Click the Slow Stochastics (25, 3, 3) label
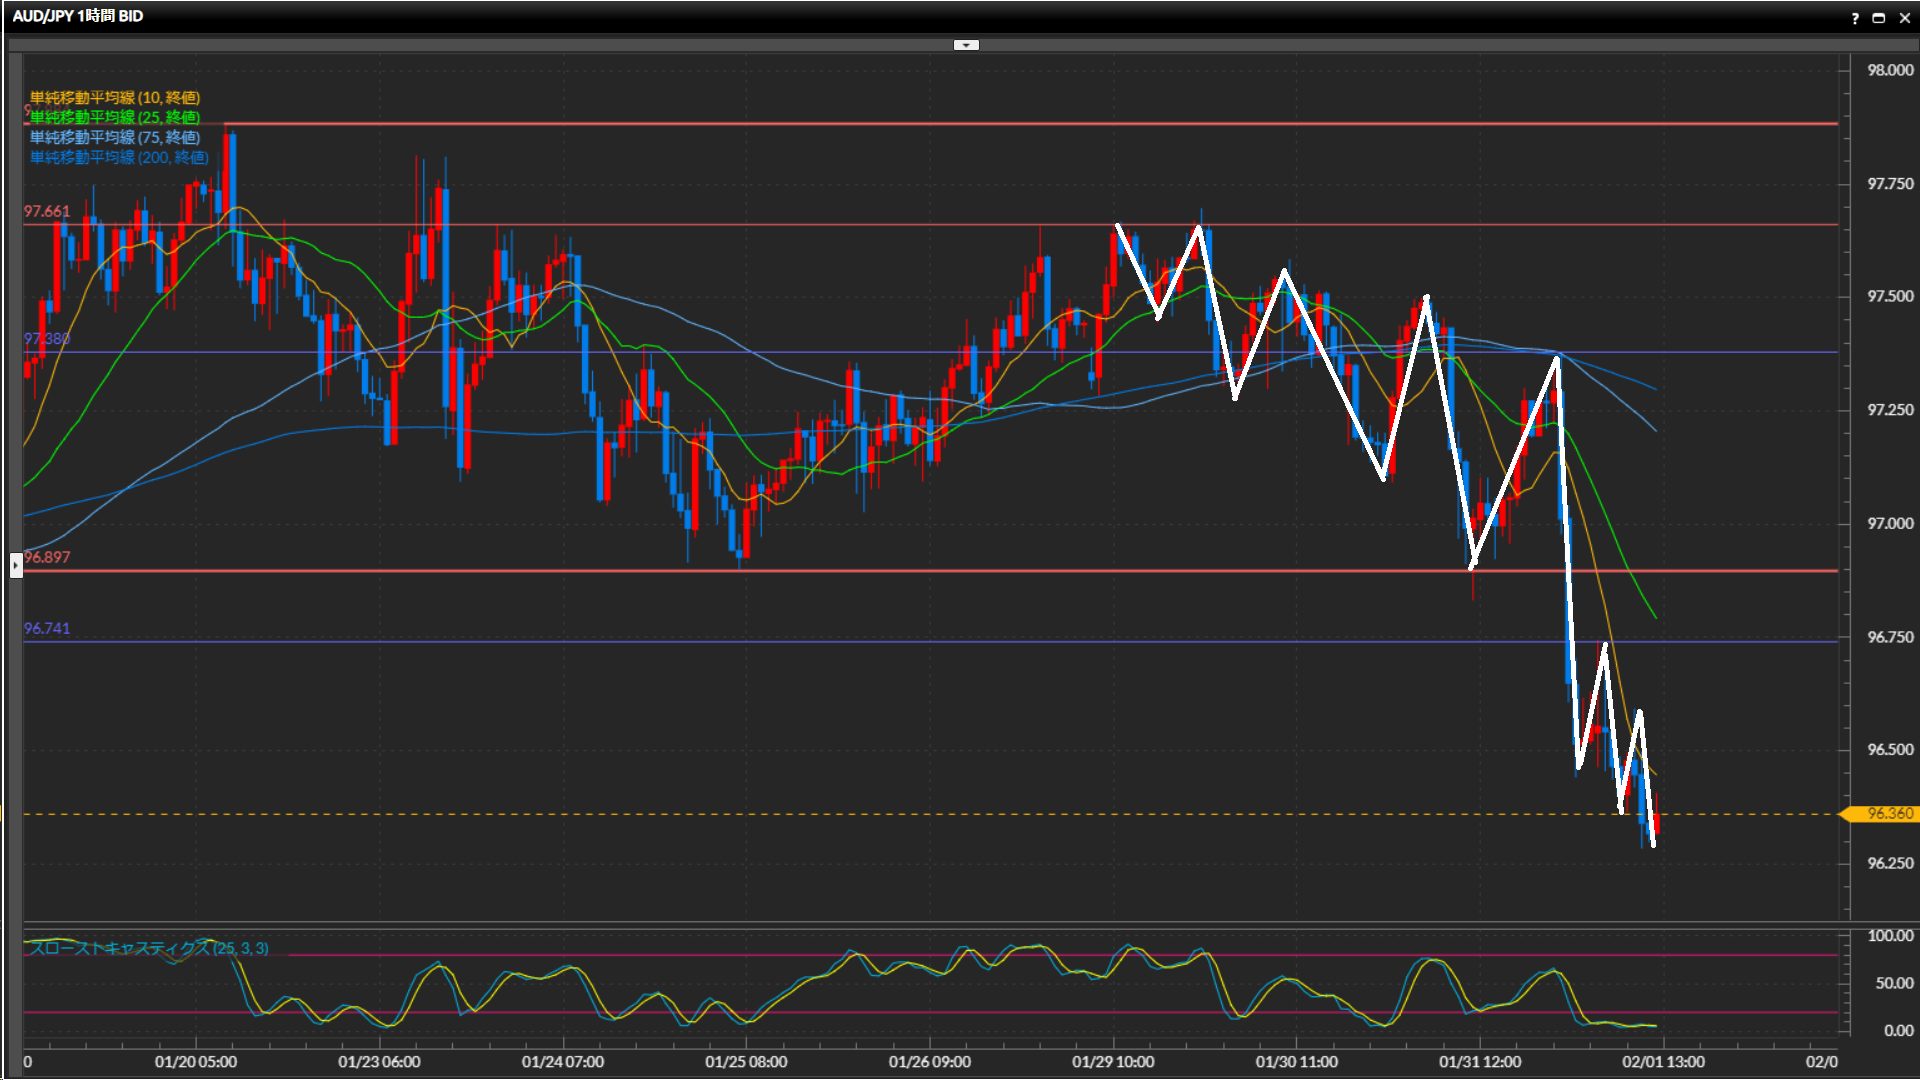Viewport: 1920px width, 1080px height. pos(148,948)
